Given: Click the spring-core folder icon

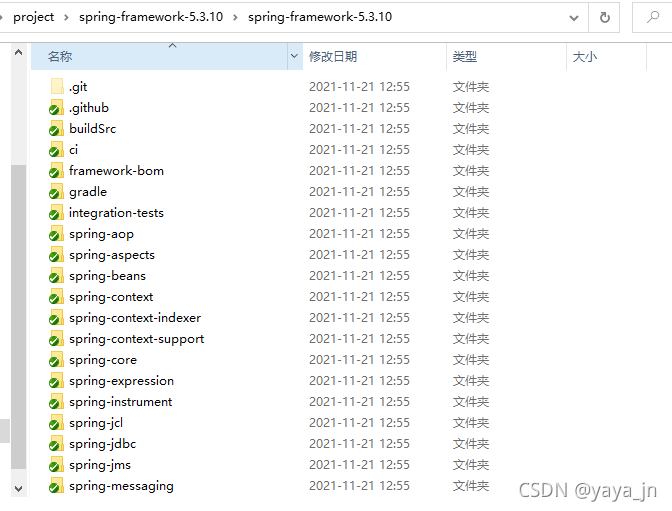Looking at the screenshot, I should point(57,359).
